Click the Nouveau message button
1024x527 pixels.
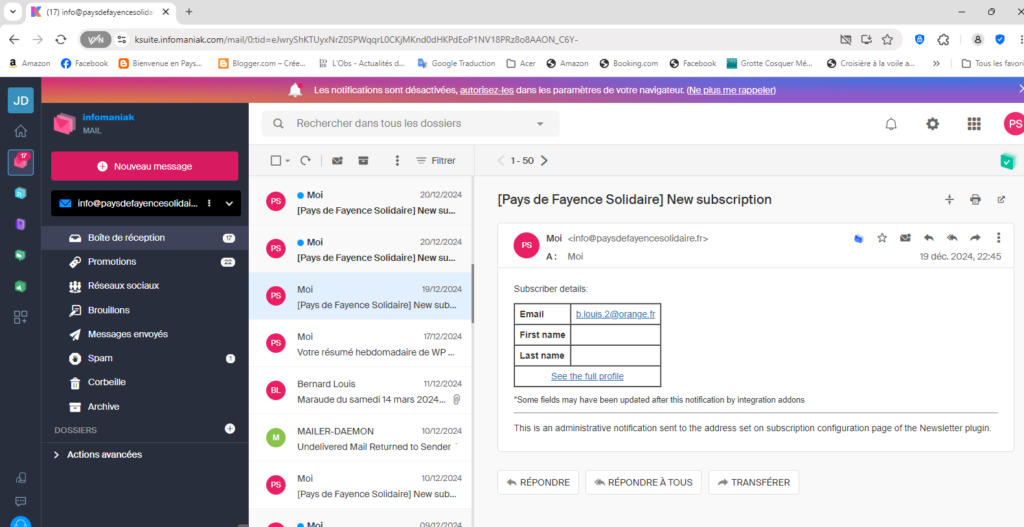point(144,166)
